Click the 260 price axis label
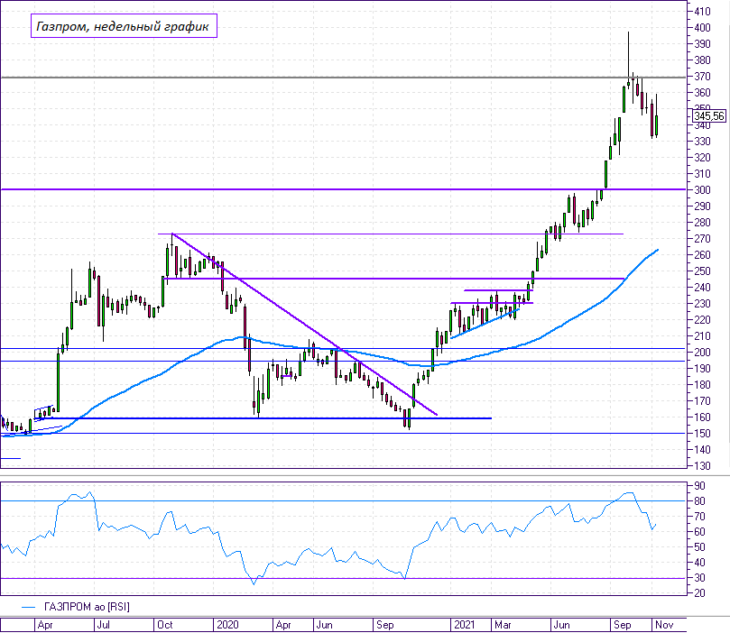The width and height of the screenshot is (730, 633). pos(702,255)
